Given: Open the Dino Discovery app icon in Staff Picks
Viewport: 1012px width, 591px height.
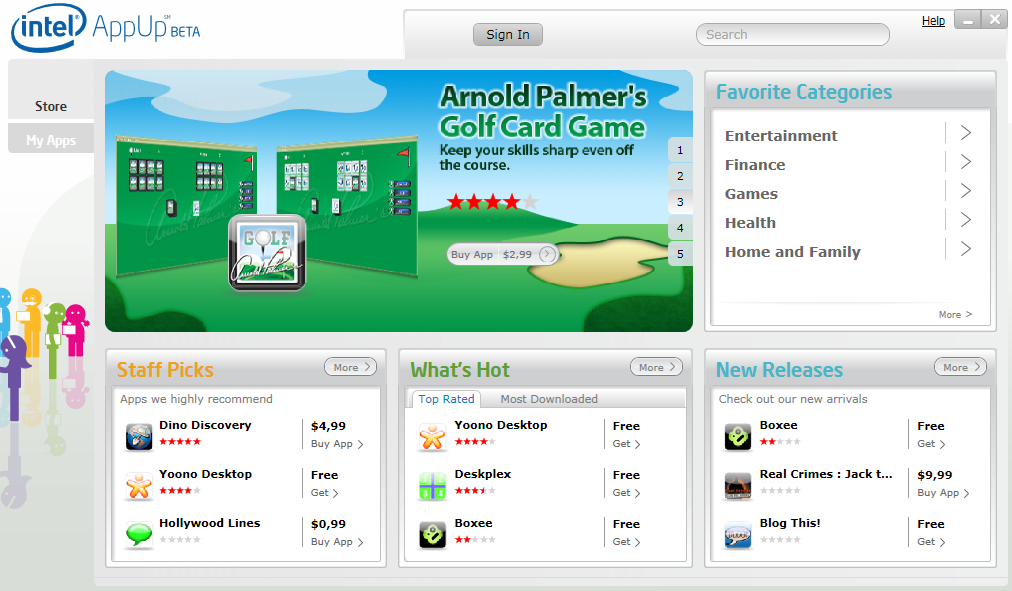Looking at the screenshot, I should (x=139, y=437).
